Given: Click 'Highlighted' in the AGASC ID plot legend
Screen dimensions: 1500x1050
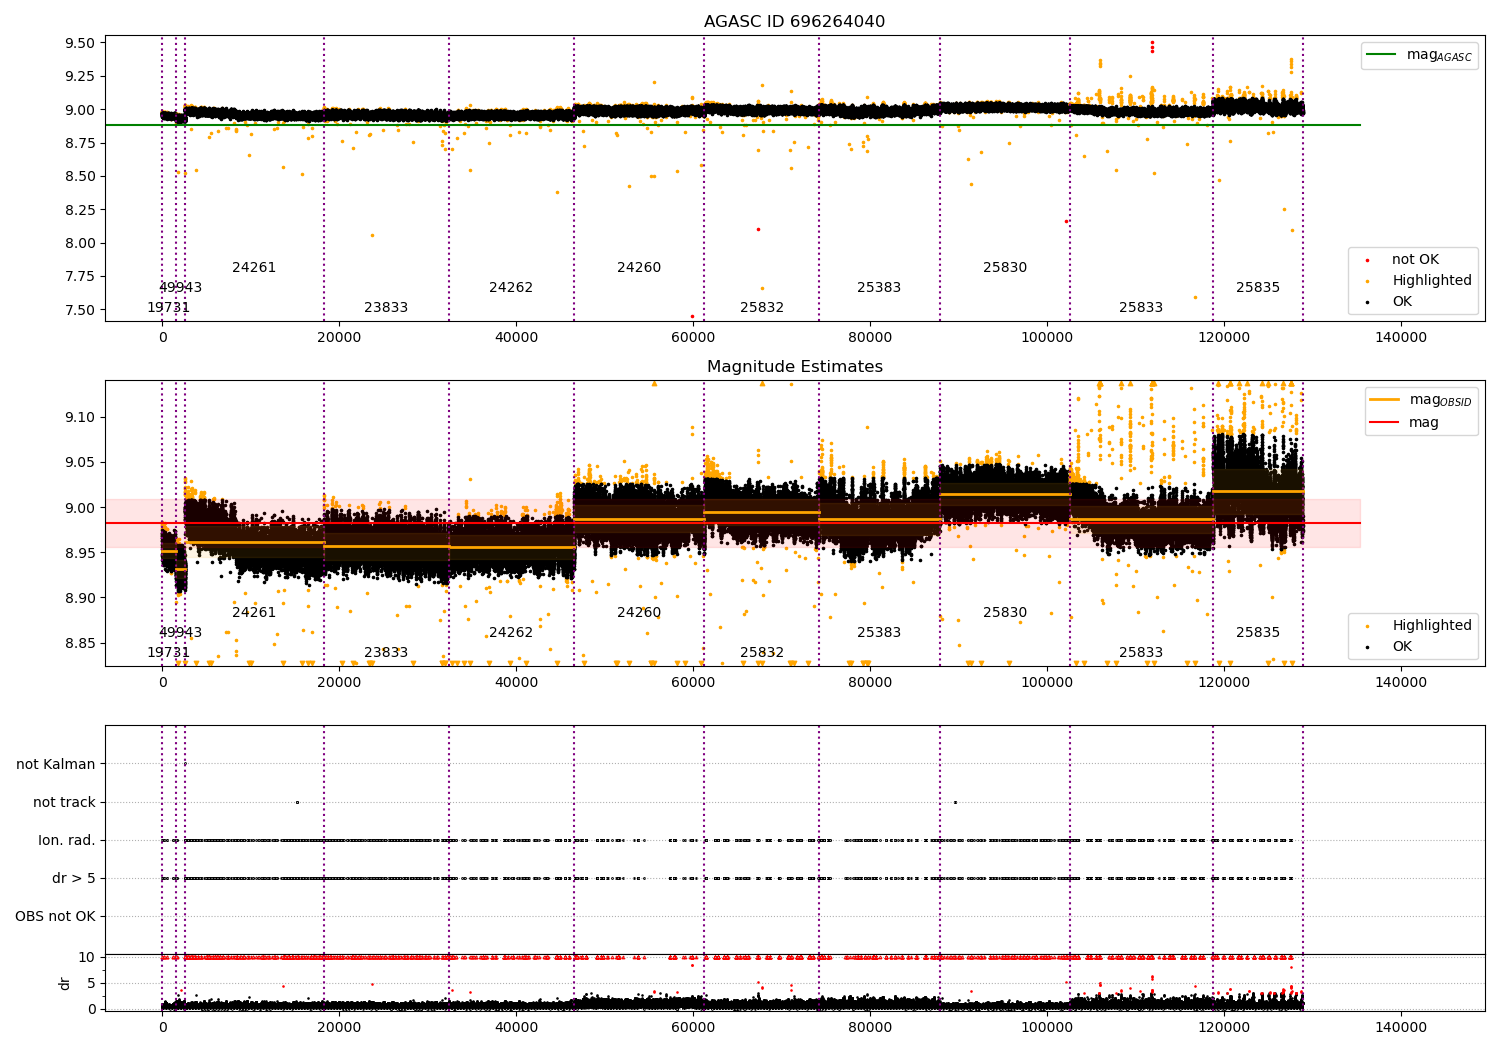Looking at the screenshot, I should pyautogui.click(x=1432, y=281).
